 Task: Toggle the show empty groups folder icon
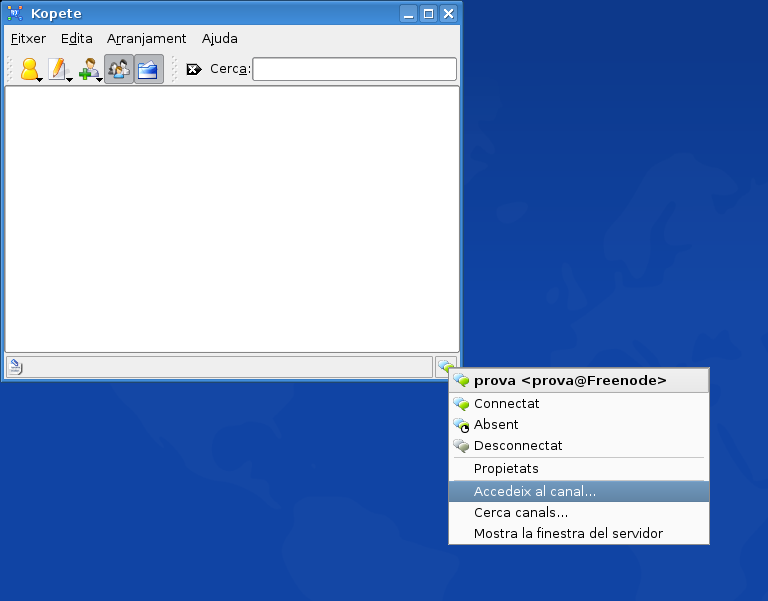coord(148,69)
